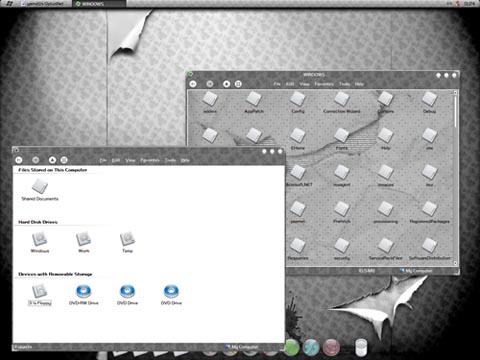Open the Resources folder
This screenshot has width=480, height=360.
coord(298,249)
